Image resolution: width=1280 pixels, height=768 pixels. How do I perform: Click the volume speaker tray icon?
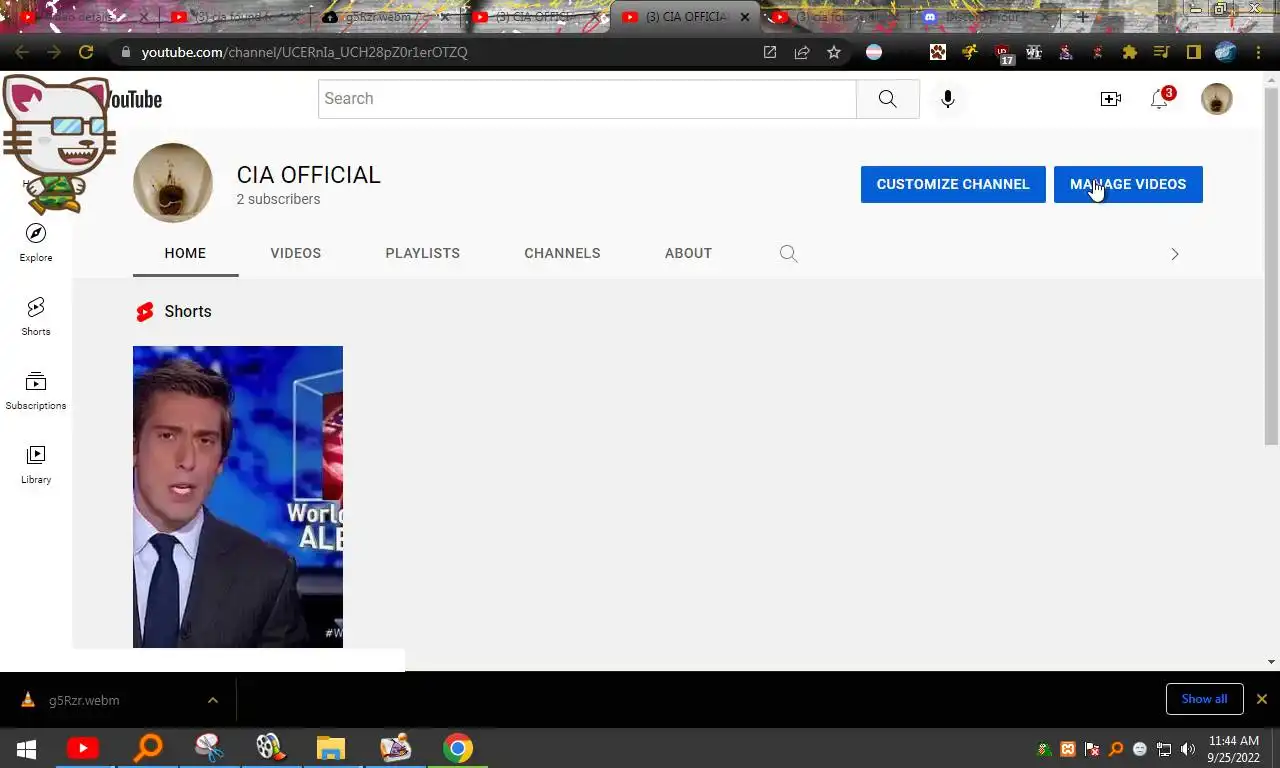pos(1188,749)
